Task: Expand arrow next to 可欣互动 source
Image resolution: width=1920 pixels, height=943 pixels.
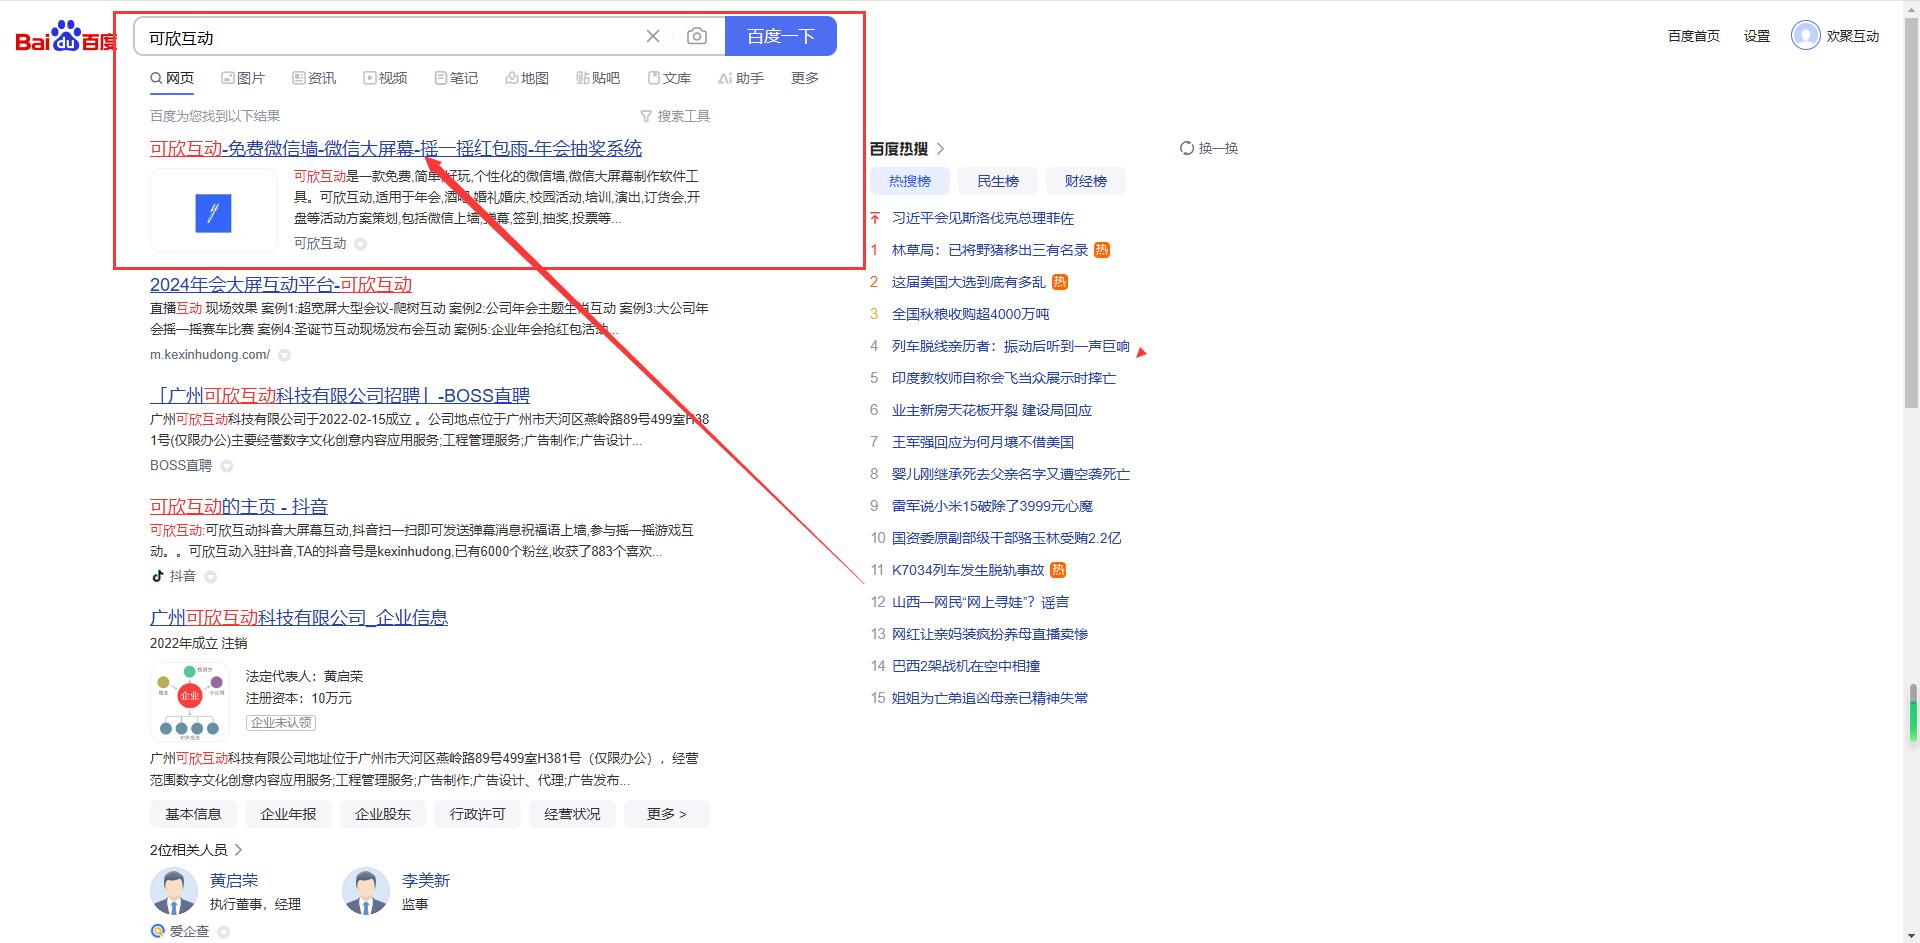Action: 361,244
